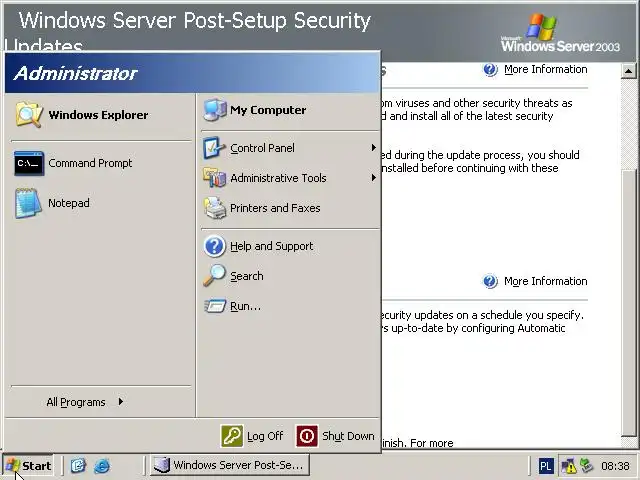Click the Run window icon
This screenshot has height=480, width=640.
tap(215, 306)
